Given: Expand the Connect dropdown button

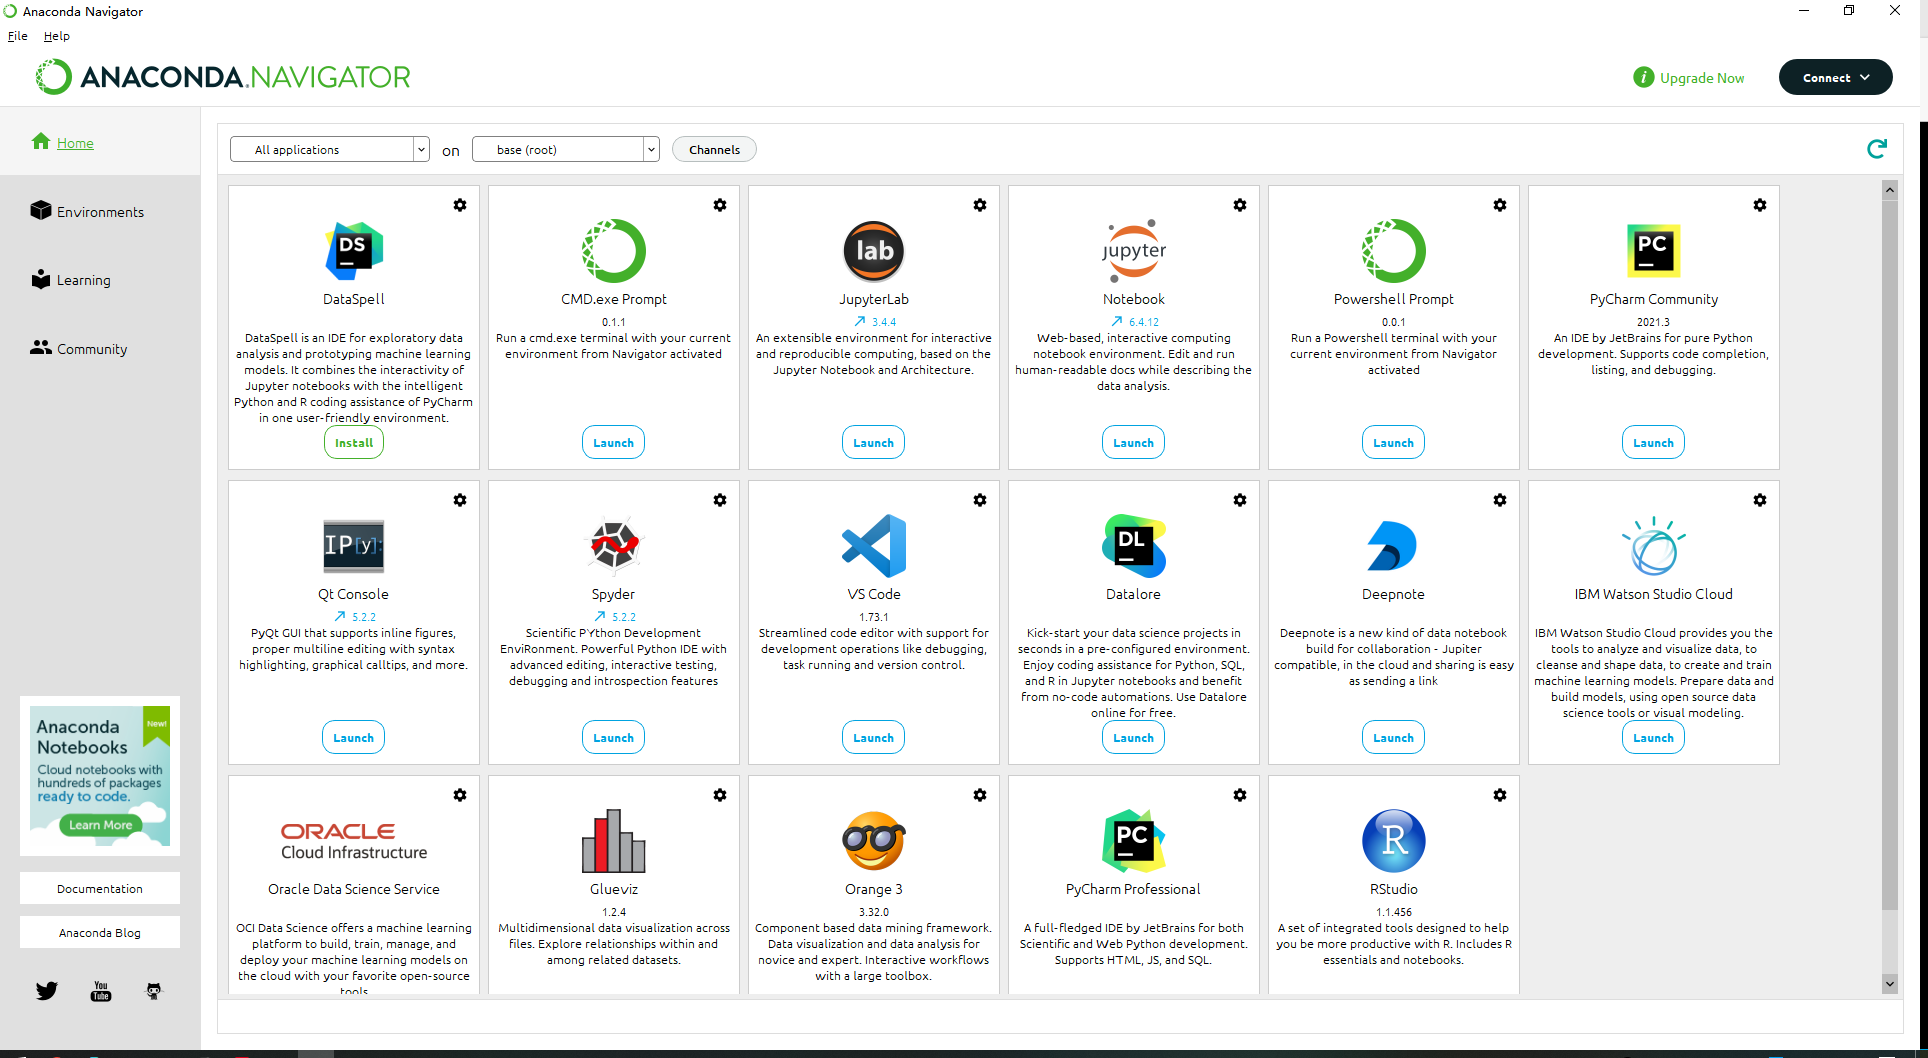Looking at the screenshot, I should coord(1836,77).
